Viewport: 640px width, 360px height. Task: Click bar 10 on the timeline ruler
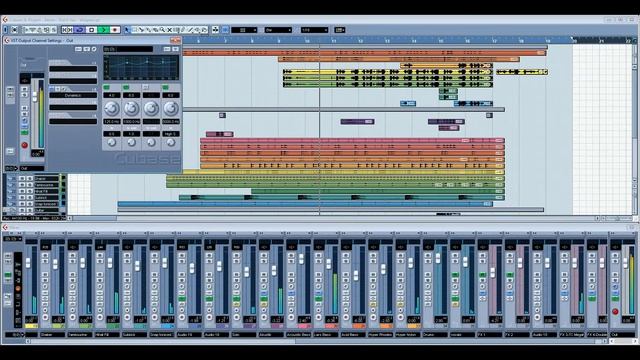click(x=307, y=41)
